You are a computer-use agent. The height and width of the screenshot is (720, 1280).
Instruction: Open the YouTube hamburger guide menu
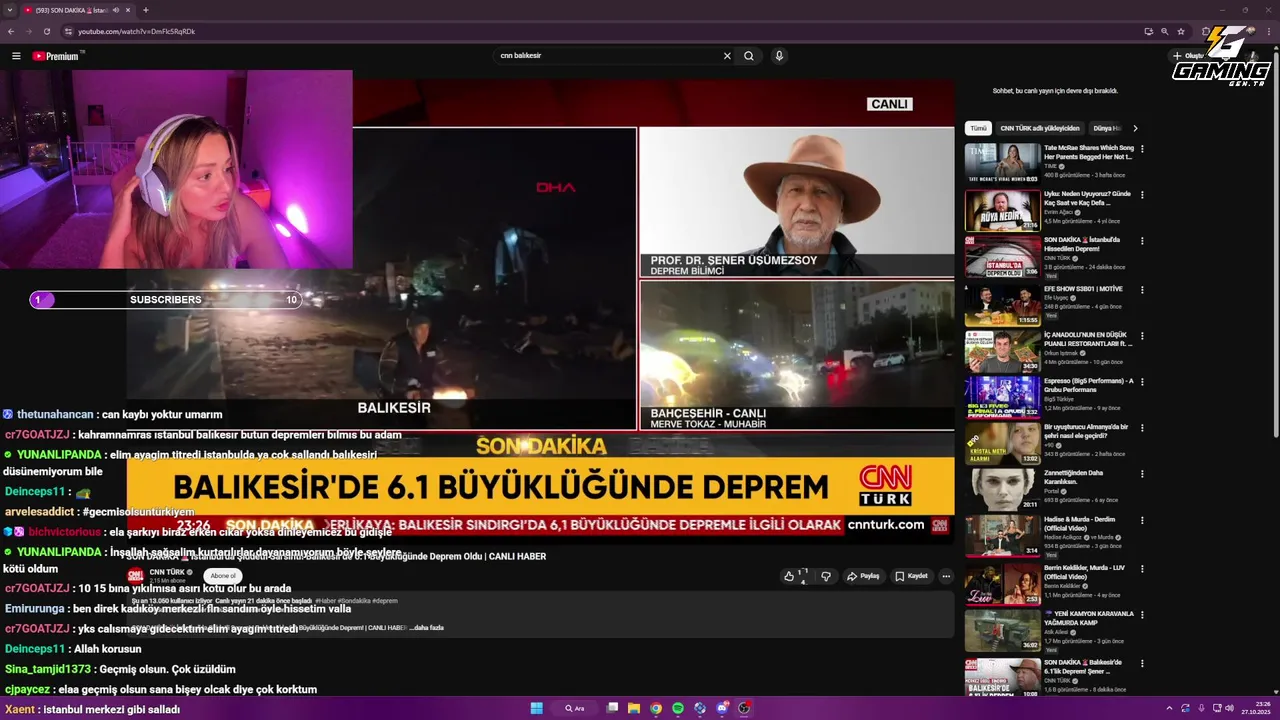click(x=16, y=56)
